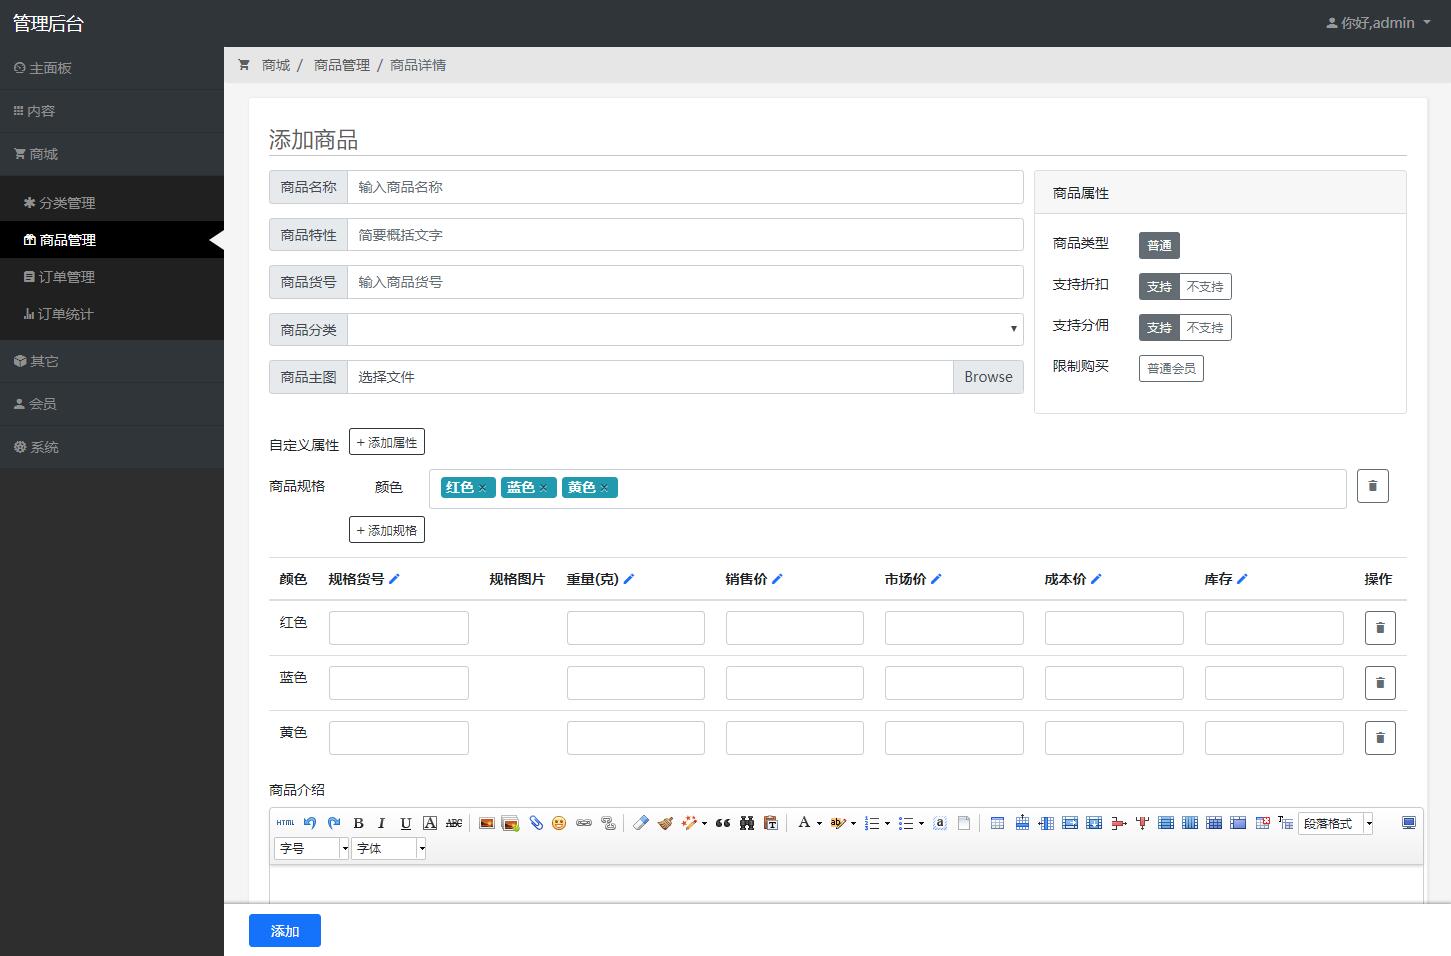Edit 销售价 column with pencil icon
Viewport: 1451px width, 956px height.
(x=777, y=579)
